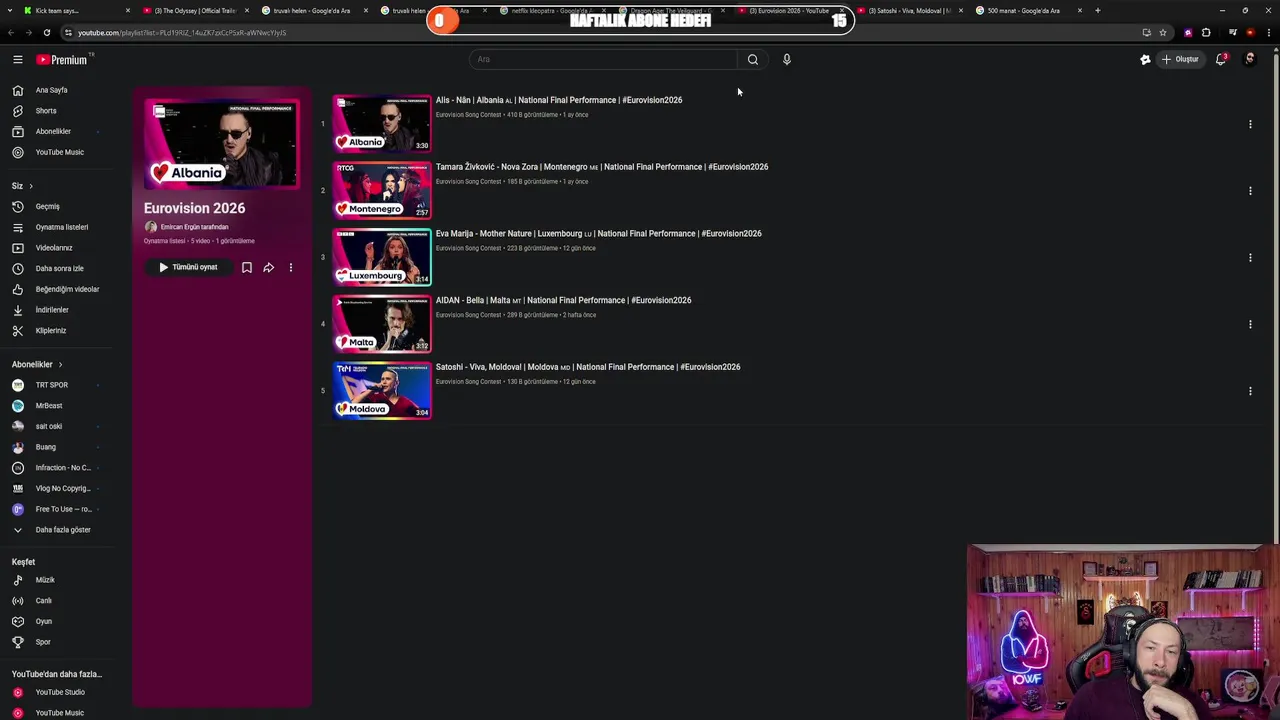The height and width of the screenshot is (720, 1280).
Task: Switch to 500 manat Google tab
Action: coord(1030,10)
